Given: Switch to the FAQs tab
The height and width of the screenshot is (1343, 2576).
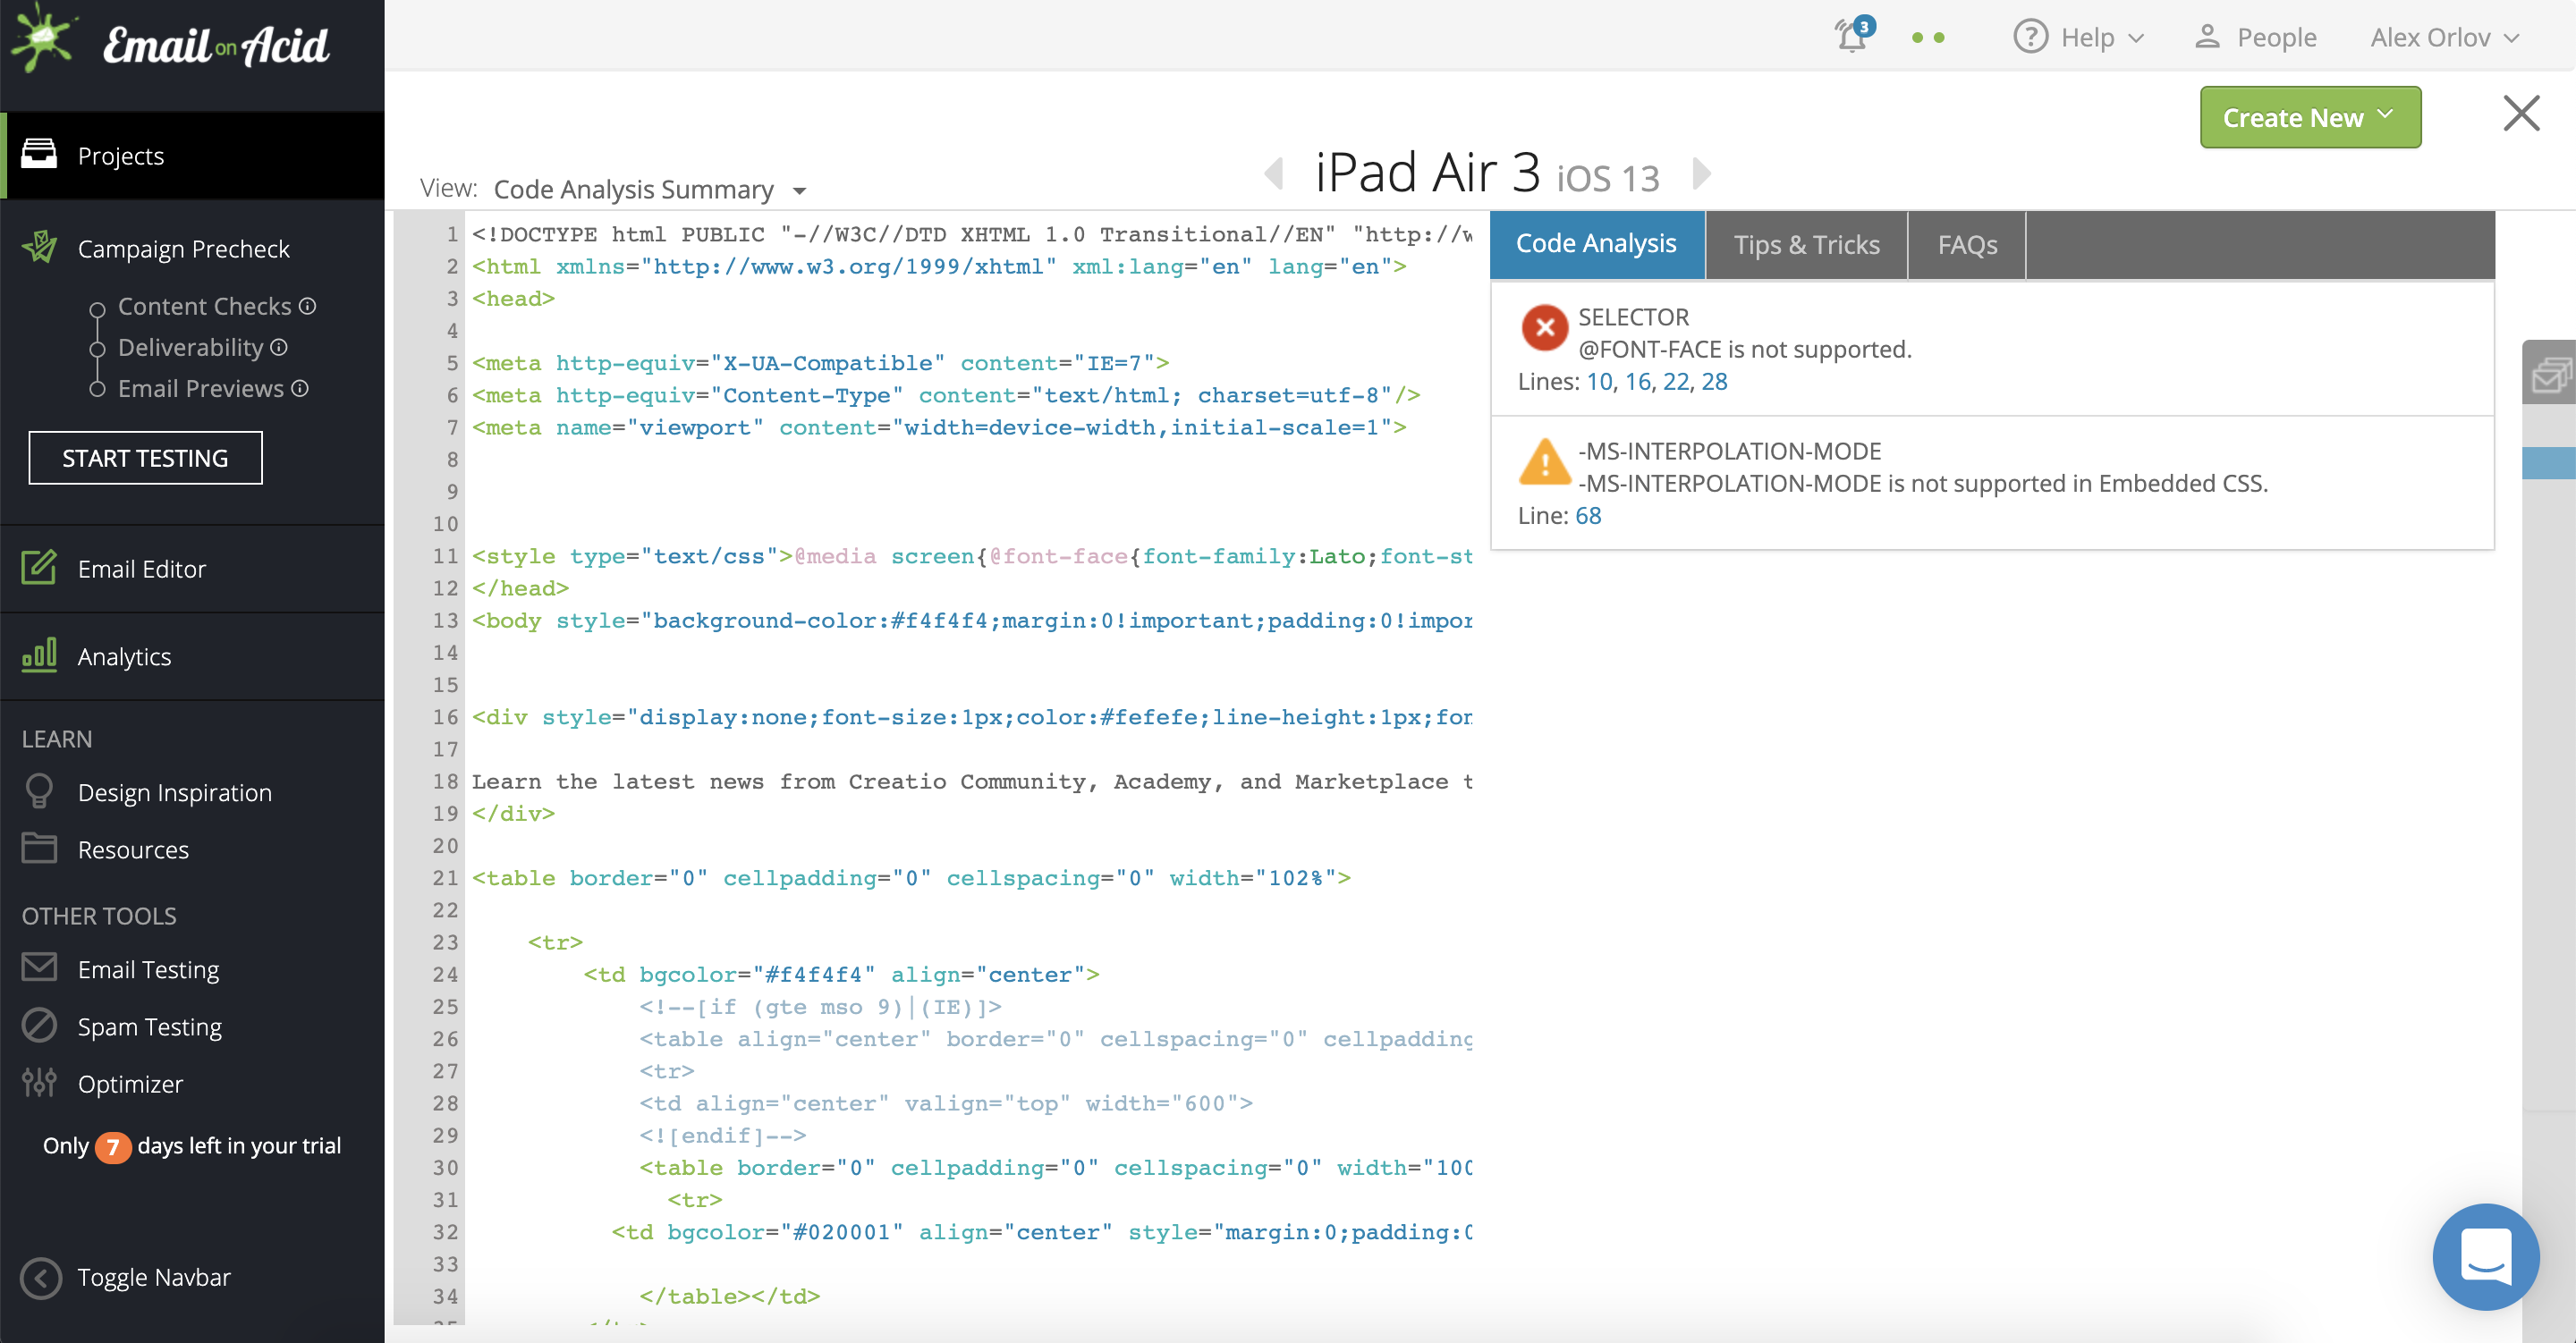Looking at the screenshot, I should [x=1966, y=245].
